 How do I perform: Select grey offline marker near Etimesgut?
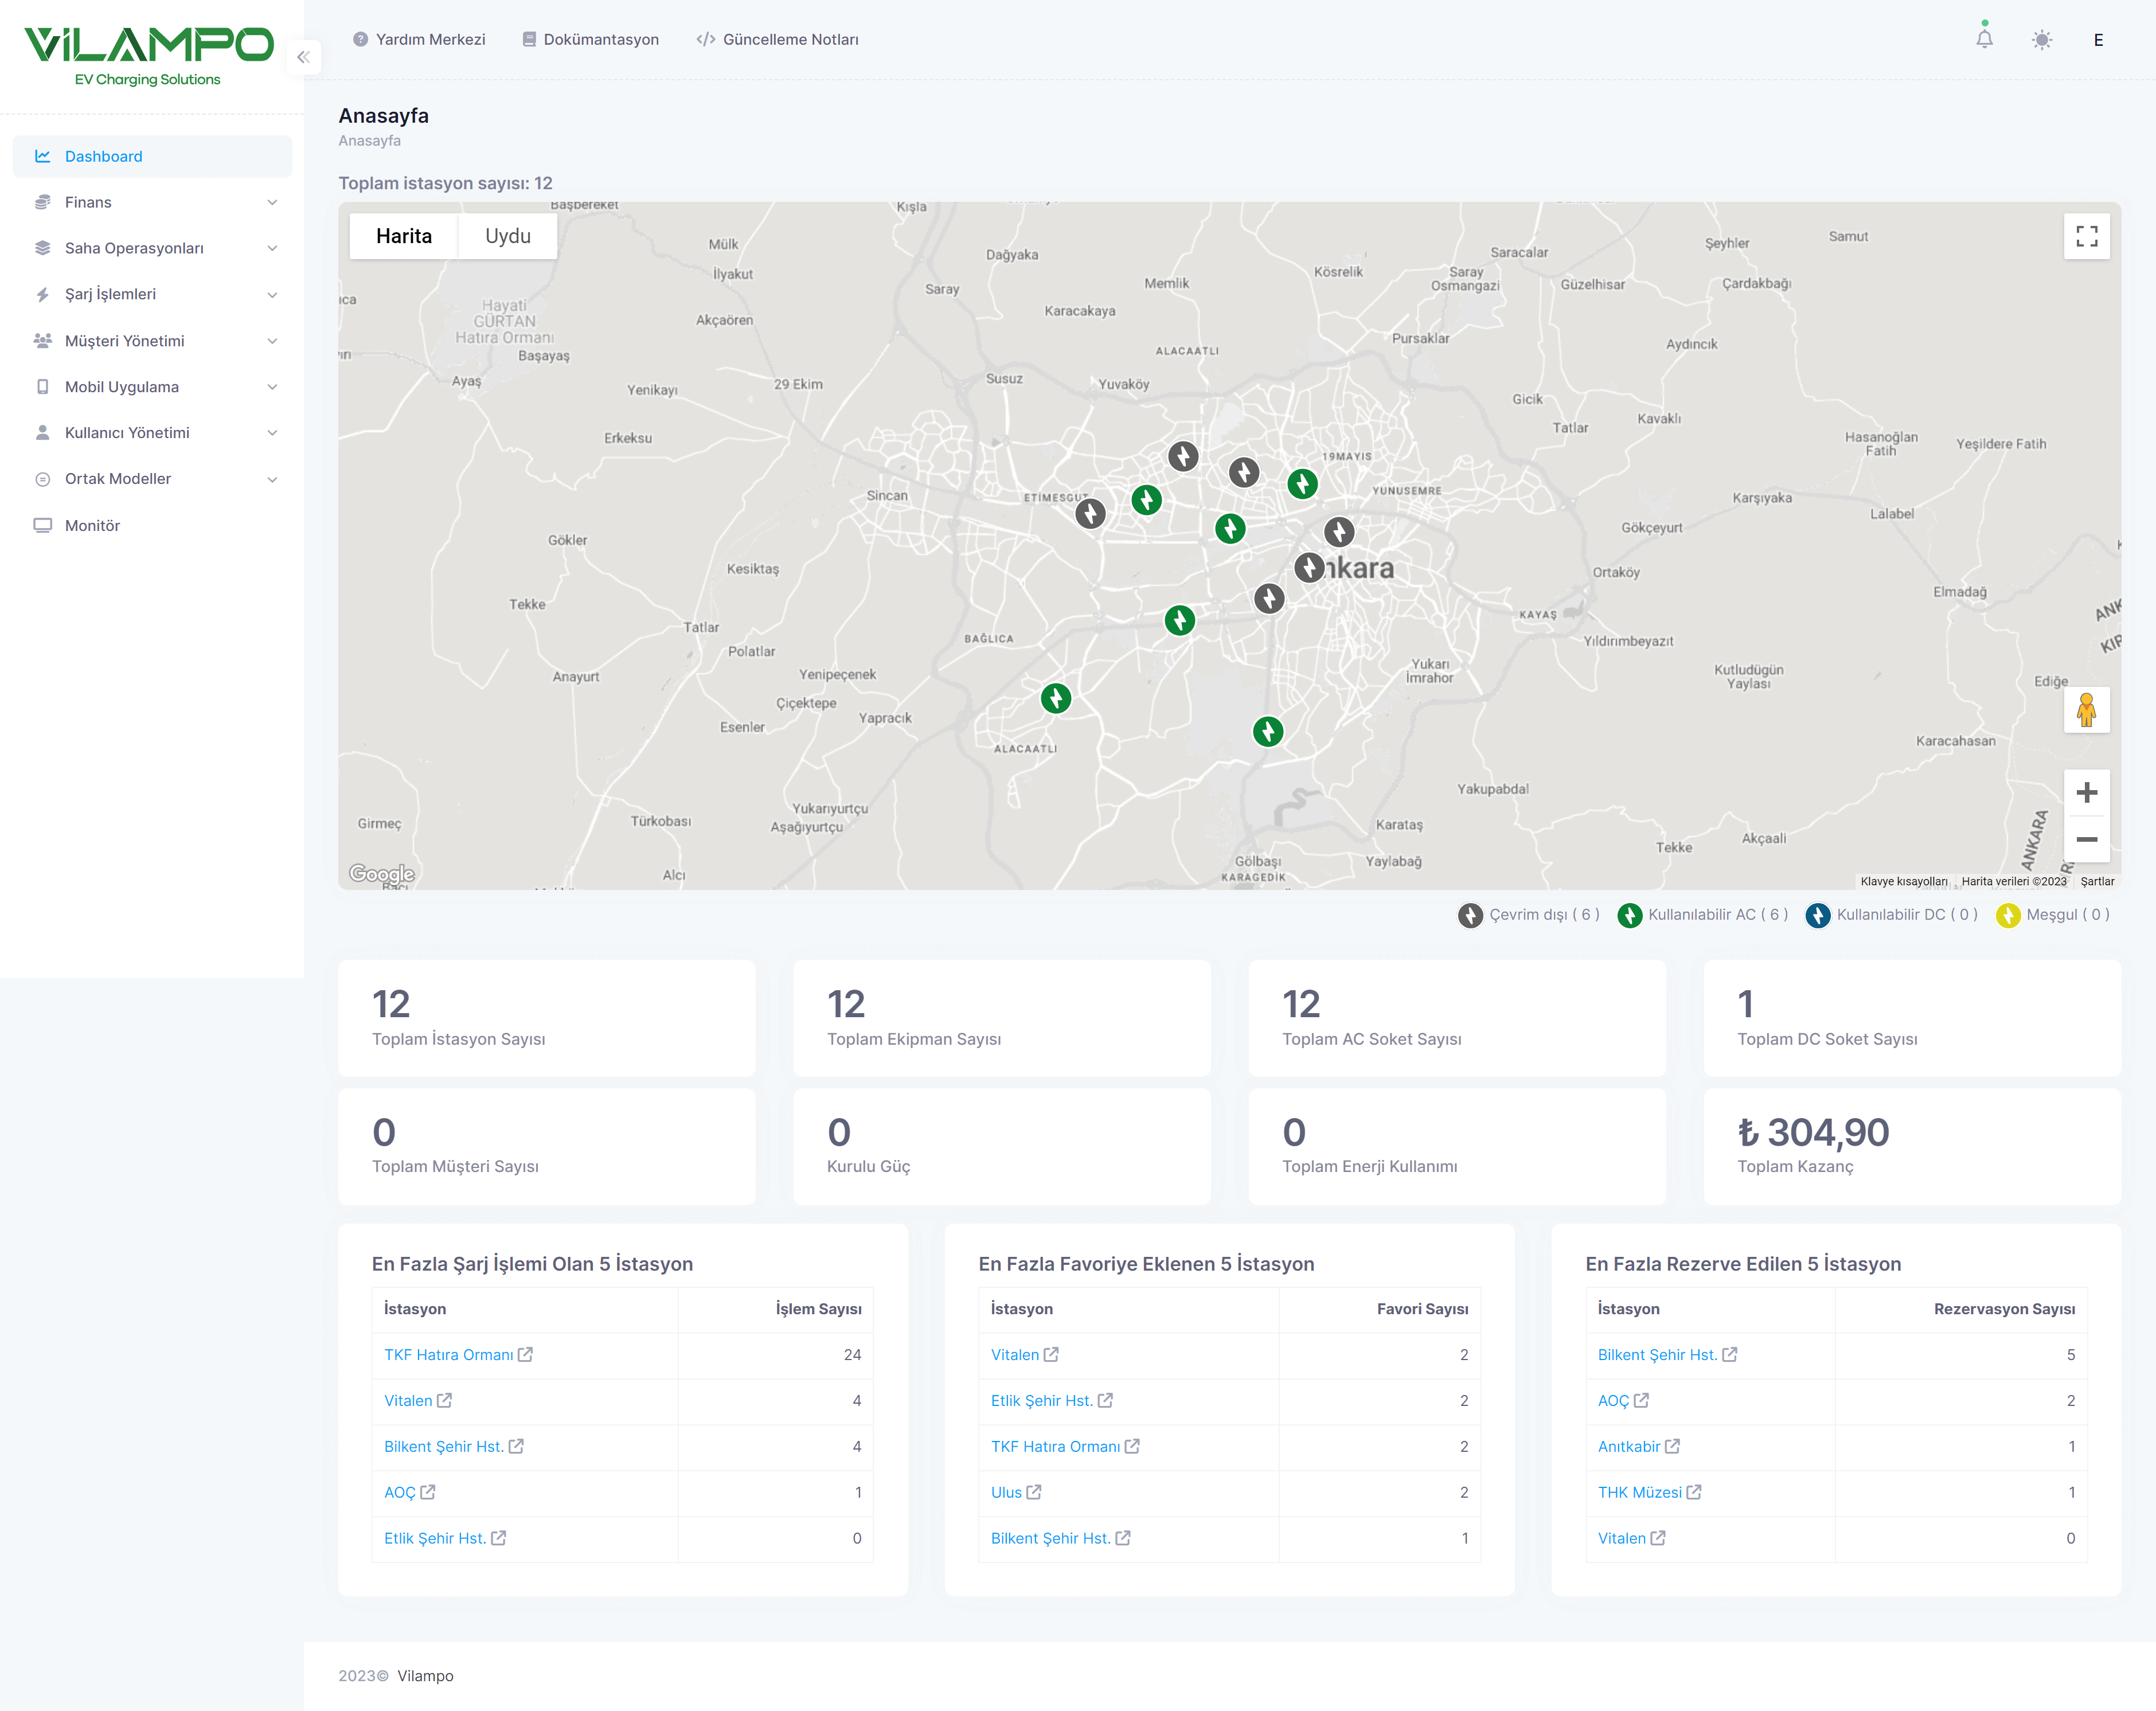(x=1090, y=514)
